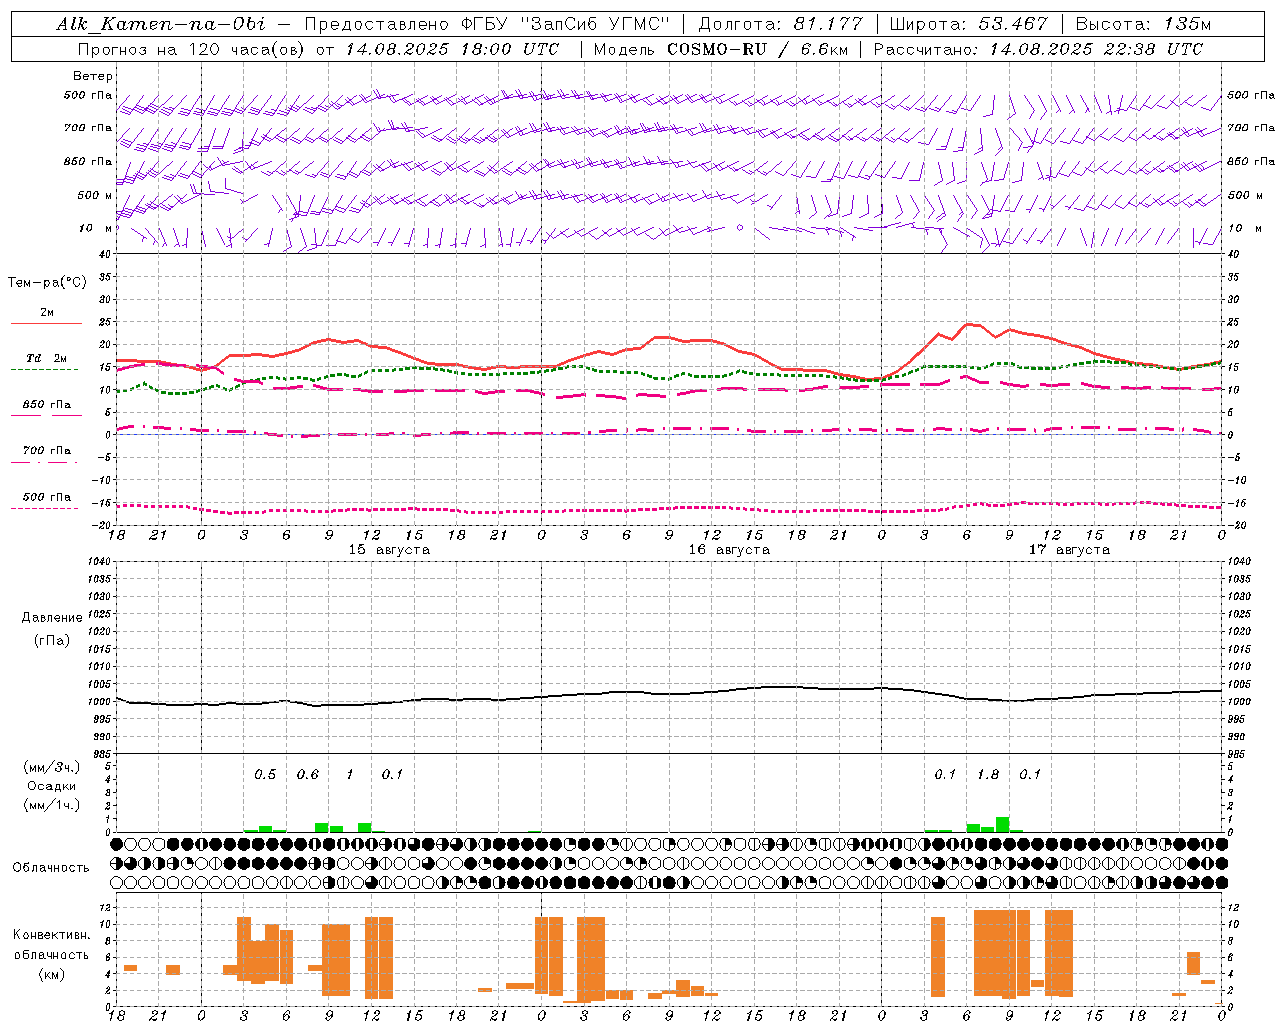Click the 0.5 precipitation amount
Screen dimensions: 1280x1024
[x=265, y=775]
